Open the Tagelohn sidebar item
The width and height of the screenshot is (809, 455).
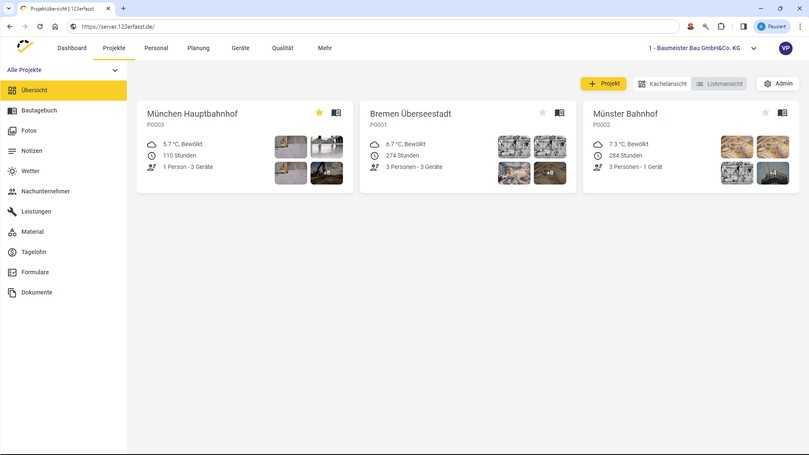point(33,252)
